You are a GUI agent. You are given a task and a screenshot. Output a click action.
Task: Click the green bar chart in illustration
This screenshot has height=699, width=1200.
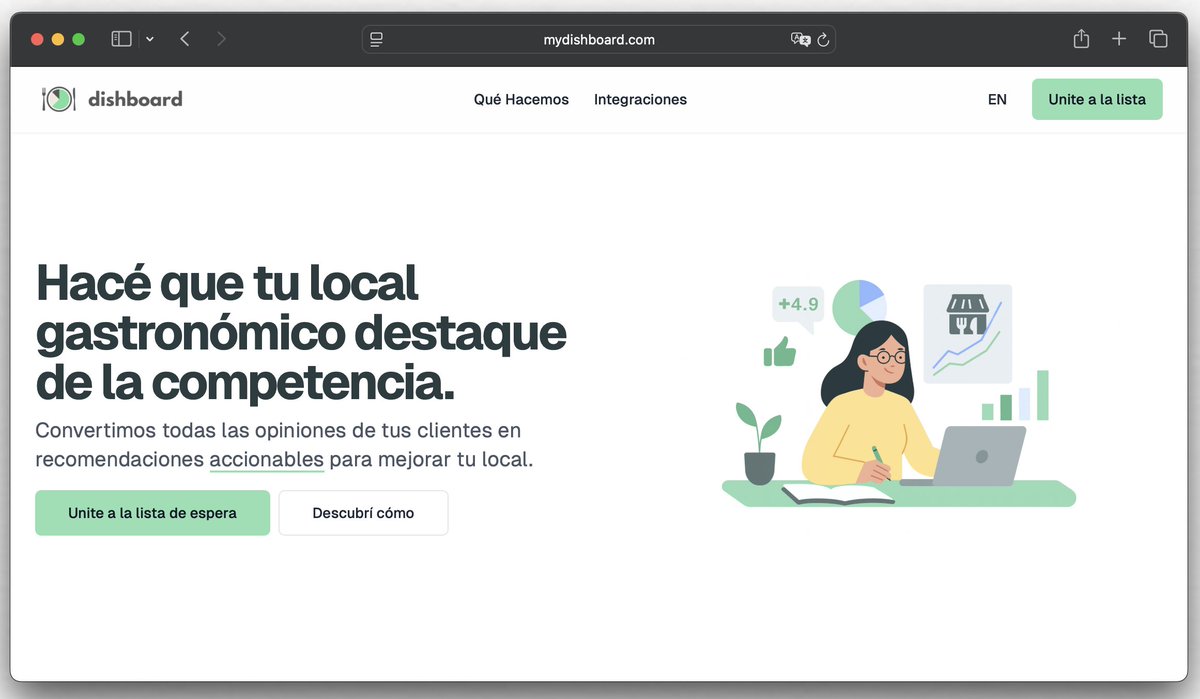(x=1015, y=396)
